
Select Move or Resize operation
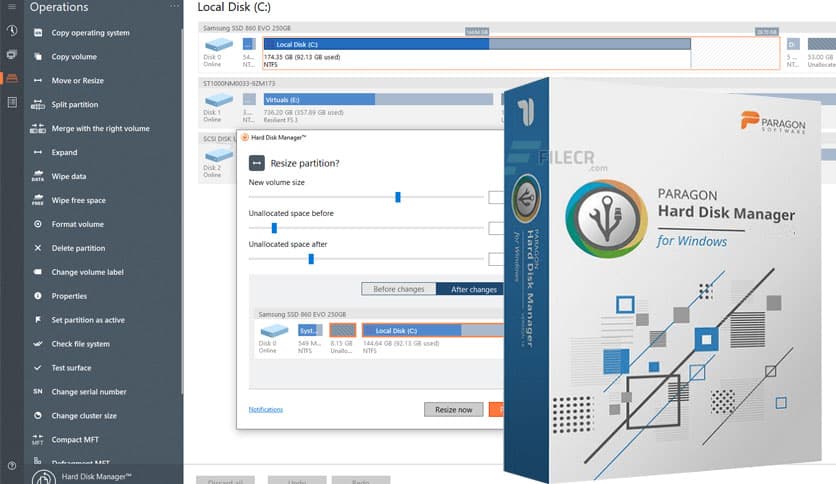[x=77, y=80]
